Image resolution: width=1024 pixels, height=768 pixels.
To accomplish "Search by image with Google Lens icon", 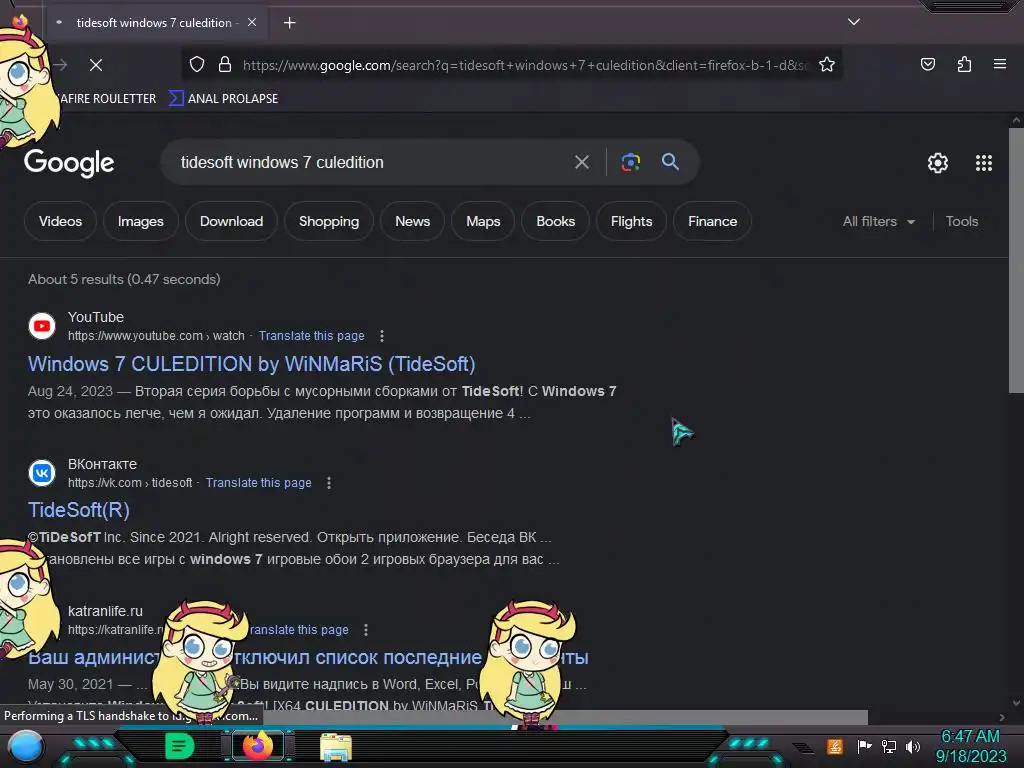I will coord(630,162).
